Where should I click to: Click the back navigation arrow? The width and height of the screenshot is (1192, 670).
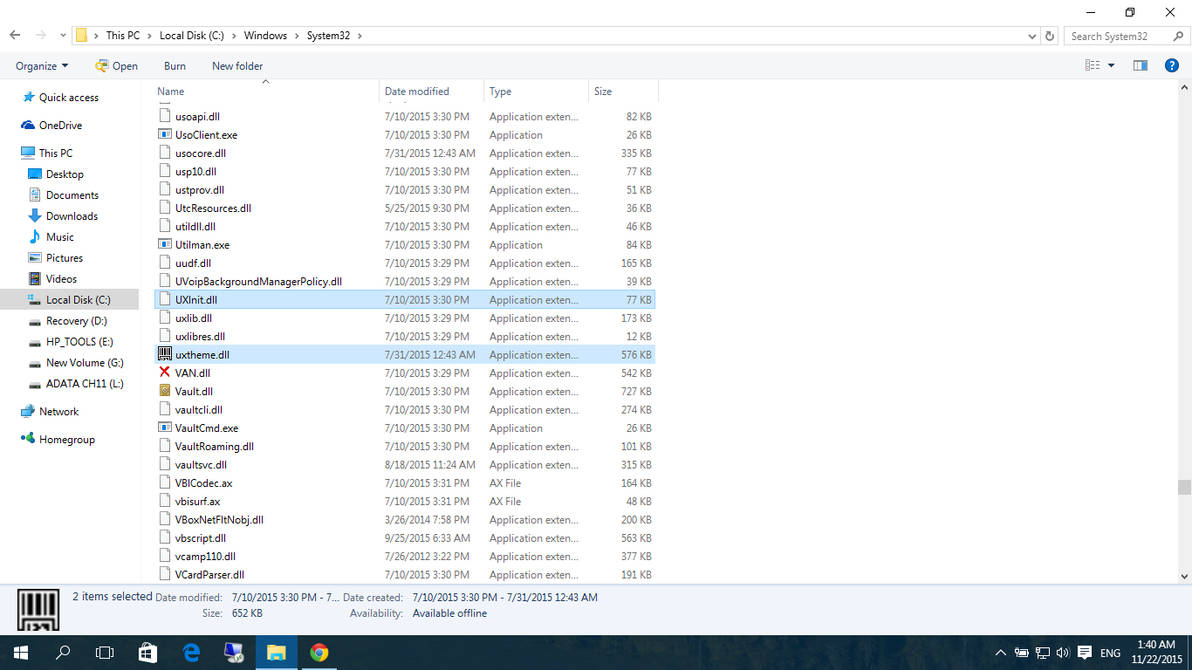tap(14, 35)
